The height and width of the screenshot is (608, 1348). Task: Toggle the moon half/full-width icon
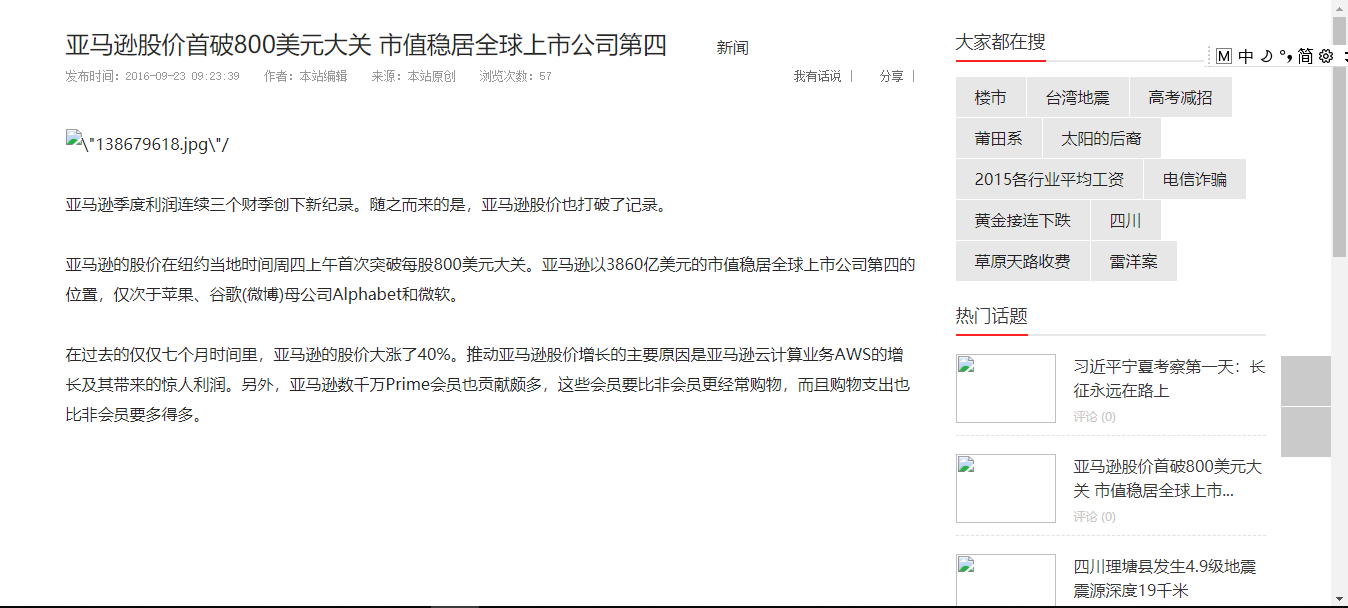[1266, 56]
